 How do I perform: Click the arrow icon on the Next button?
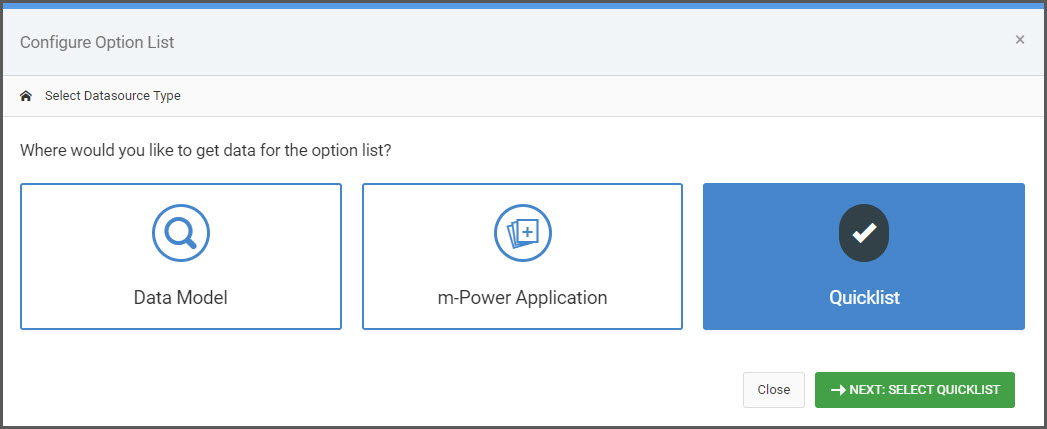[x=837, y=390]
